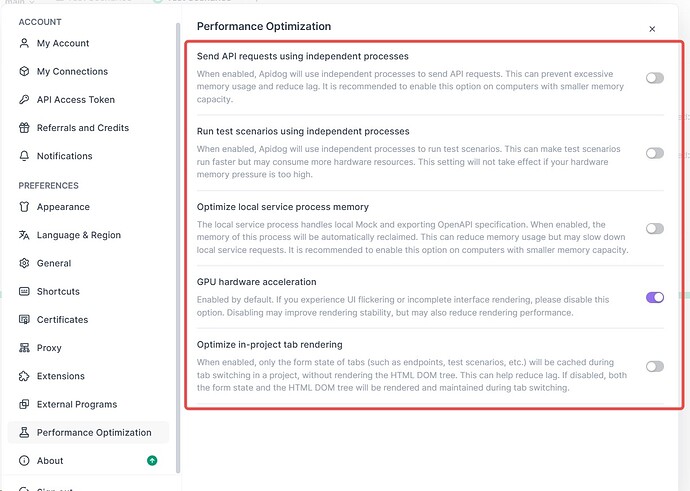Click the Notifications bell icon
Image resolution: width=690 pixels, height=491 pixels.
(x=24, y=156)
